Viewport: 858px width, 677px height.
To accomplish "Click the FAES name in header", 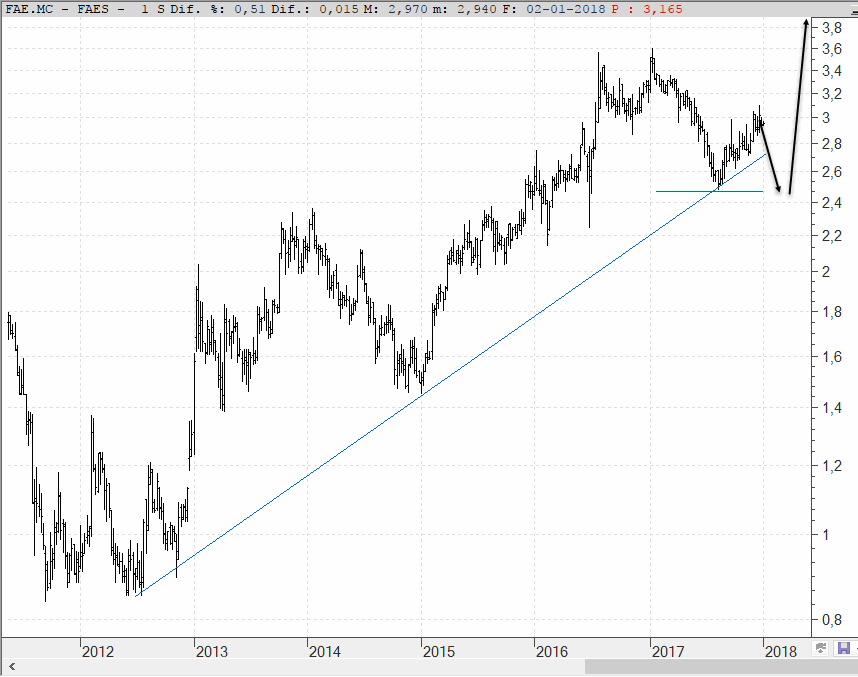I will [x=93, y=9].
